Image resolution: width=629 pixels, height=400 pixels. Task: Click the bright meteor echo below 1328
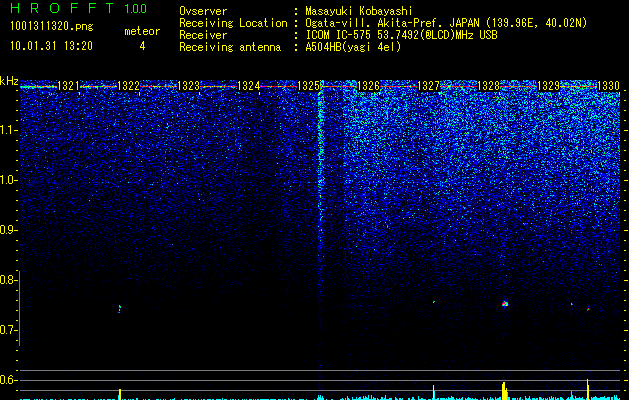click(505, 303)
